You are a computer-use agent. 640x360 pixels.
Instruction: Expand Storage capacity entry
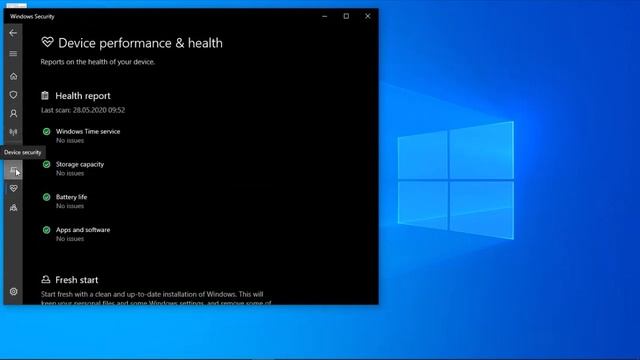pyautogui.click(x=80, y=164)
